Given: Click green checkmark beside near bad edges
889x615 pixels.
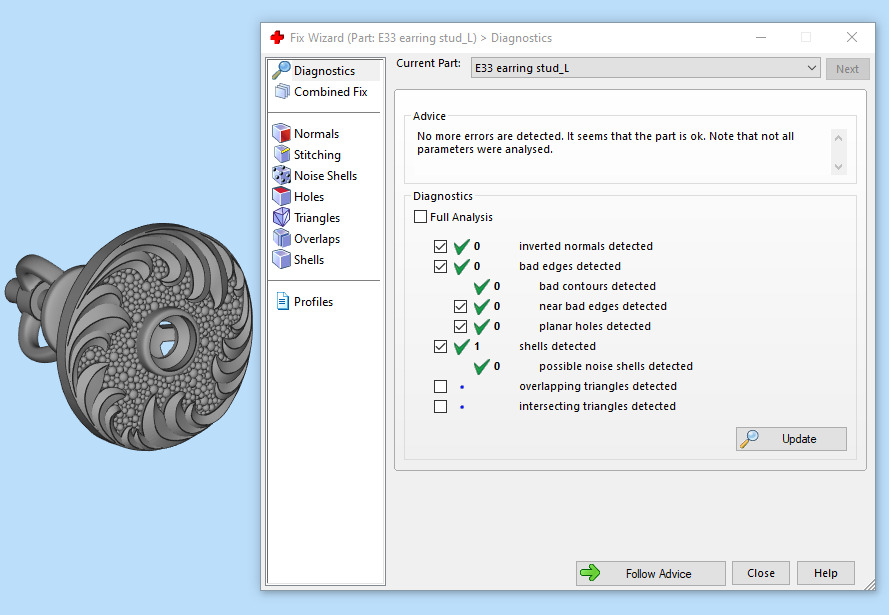Looking at the screenshot, I should point(481,307).
